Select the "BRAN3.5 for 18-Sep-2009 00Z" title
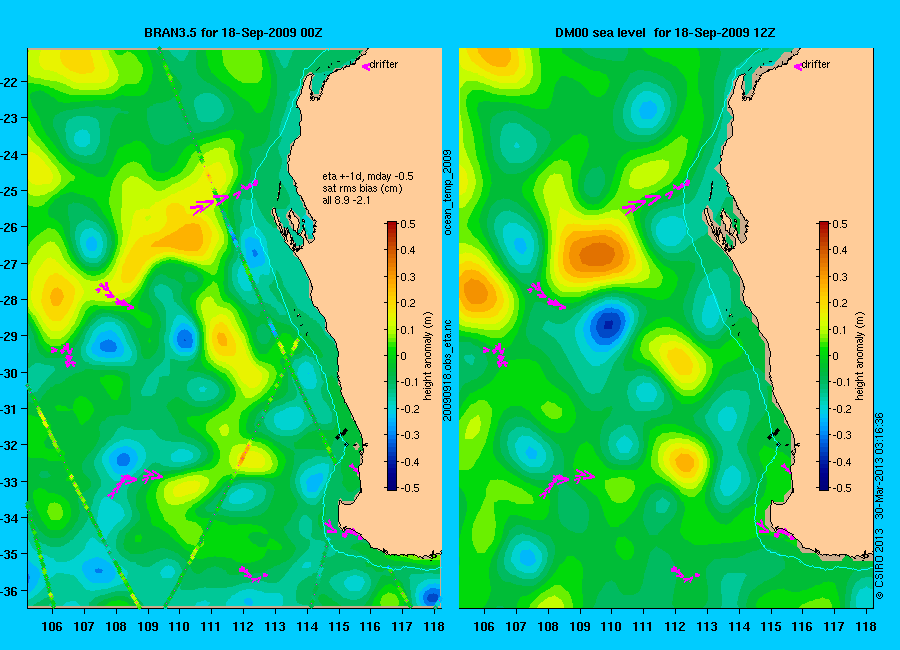The width and height of the screenshot is (900, 650). click(x=233, y=33)
